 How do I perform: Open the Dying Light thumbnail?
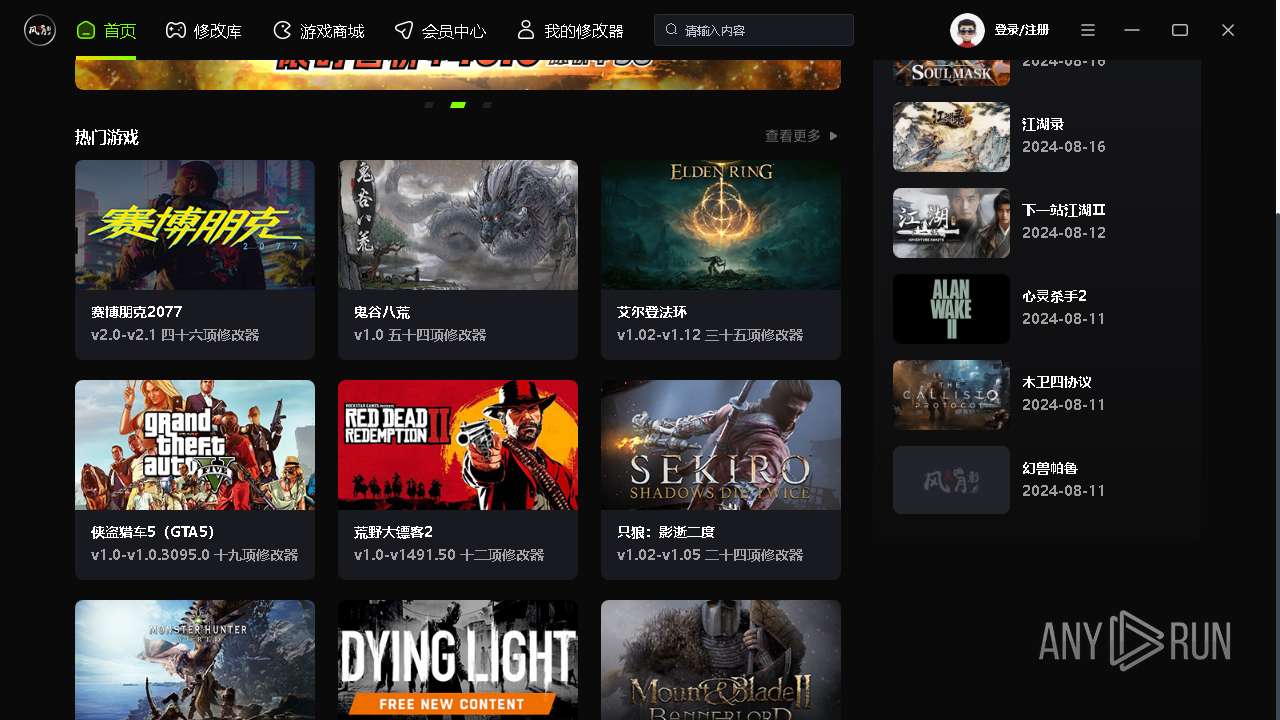(458, 660)
